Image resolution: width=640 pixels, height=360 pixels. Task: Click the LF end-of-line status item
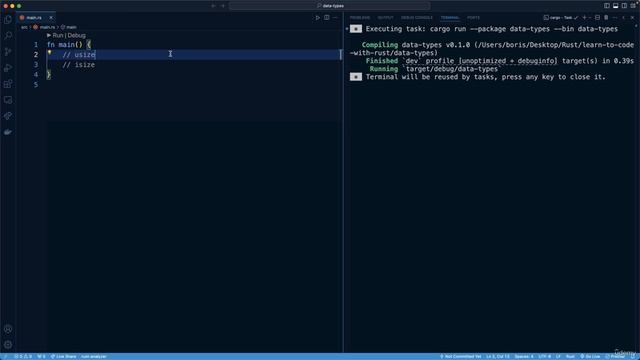pyautogui.click(x=558, y=356)
